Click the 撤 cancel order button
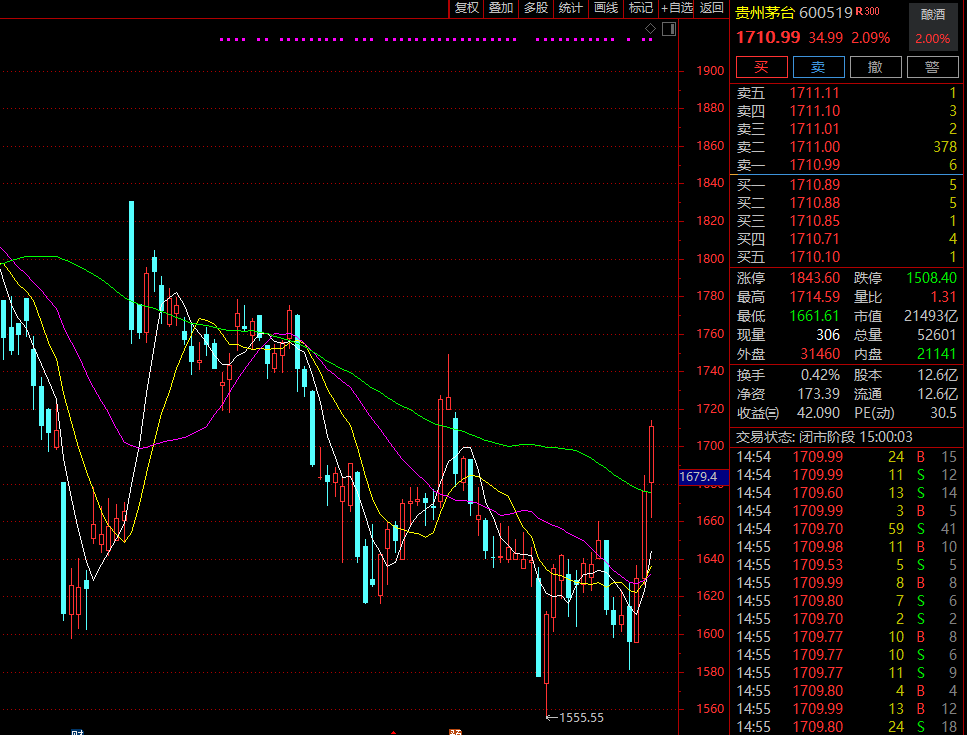Screen dimensions: 967x735 click(x=876, y=67)
